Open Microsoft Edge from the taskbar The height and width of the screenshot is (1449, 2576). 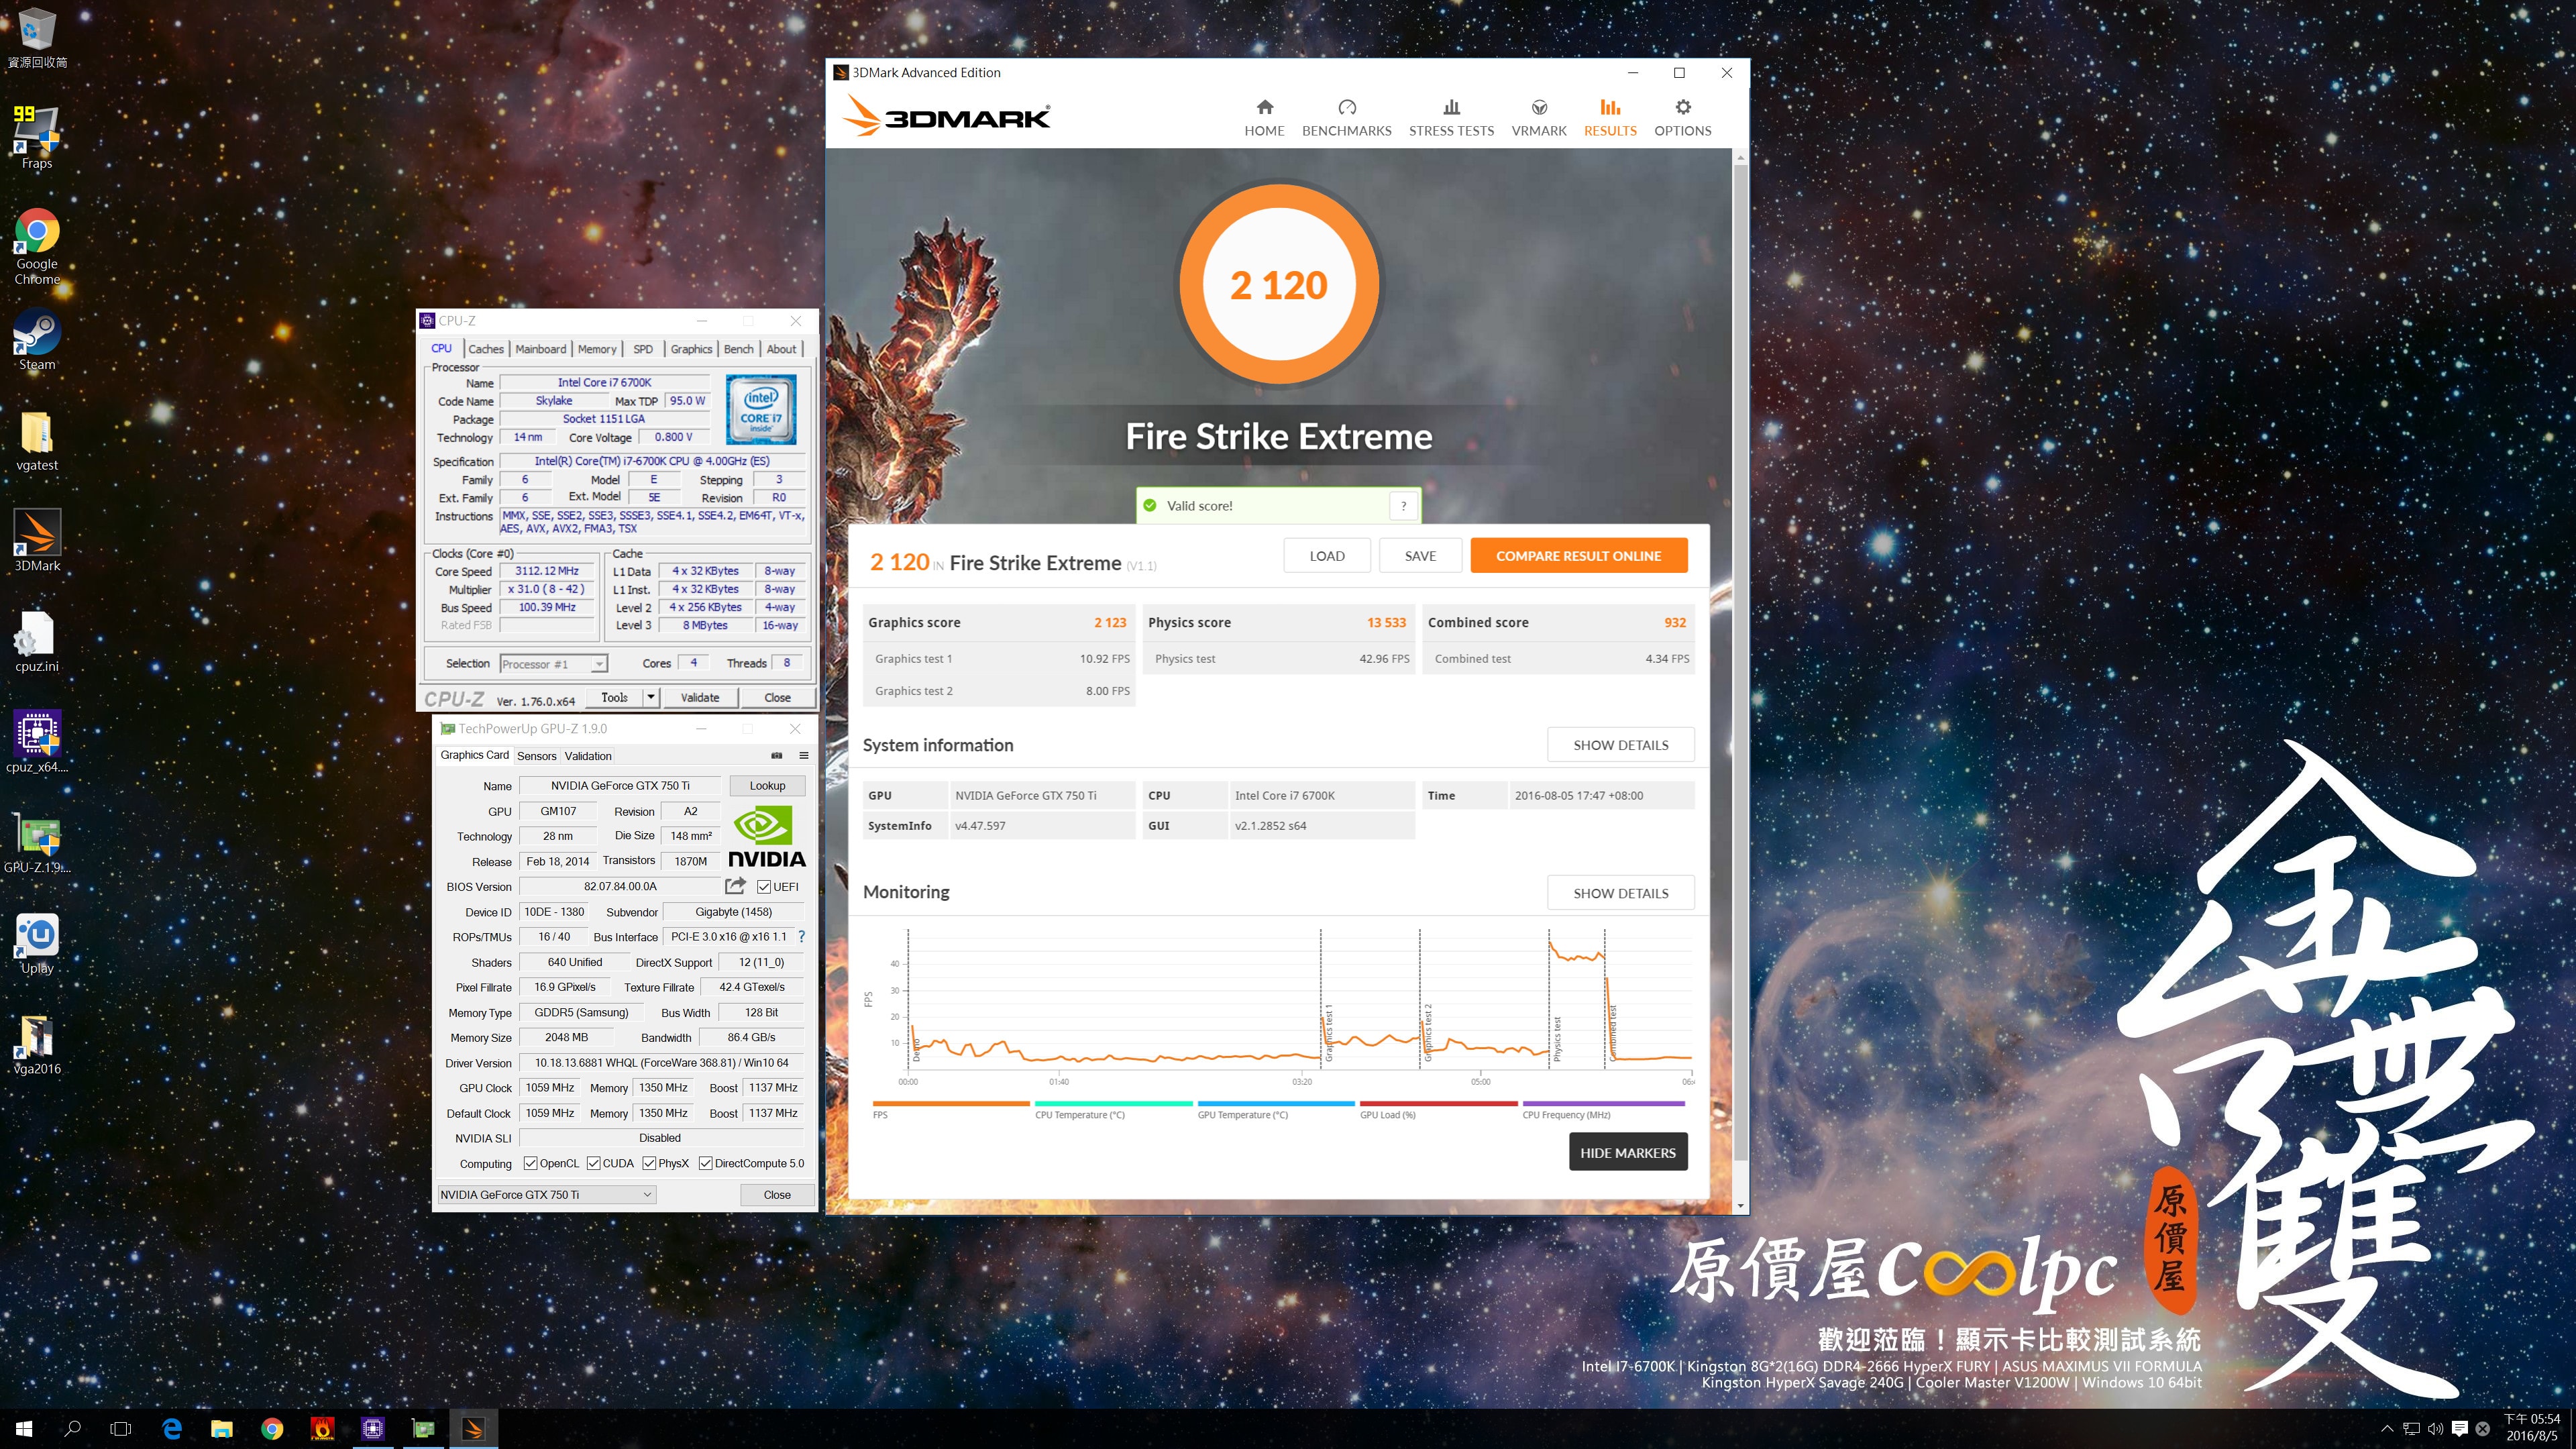pos(172,1429)
